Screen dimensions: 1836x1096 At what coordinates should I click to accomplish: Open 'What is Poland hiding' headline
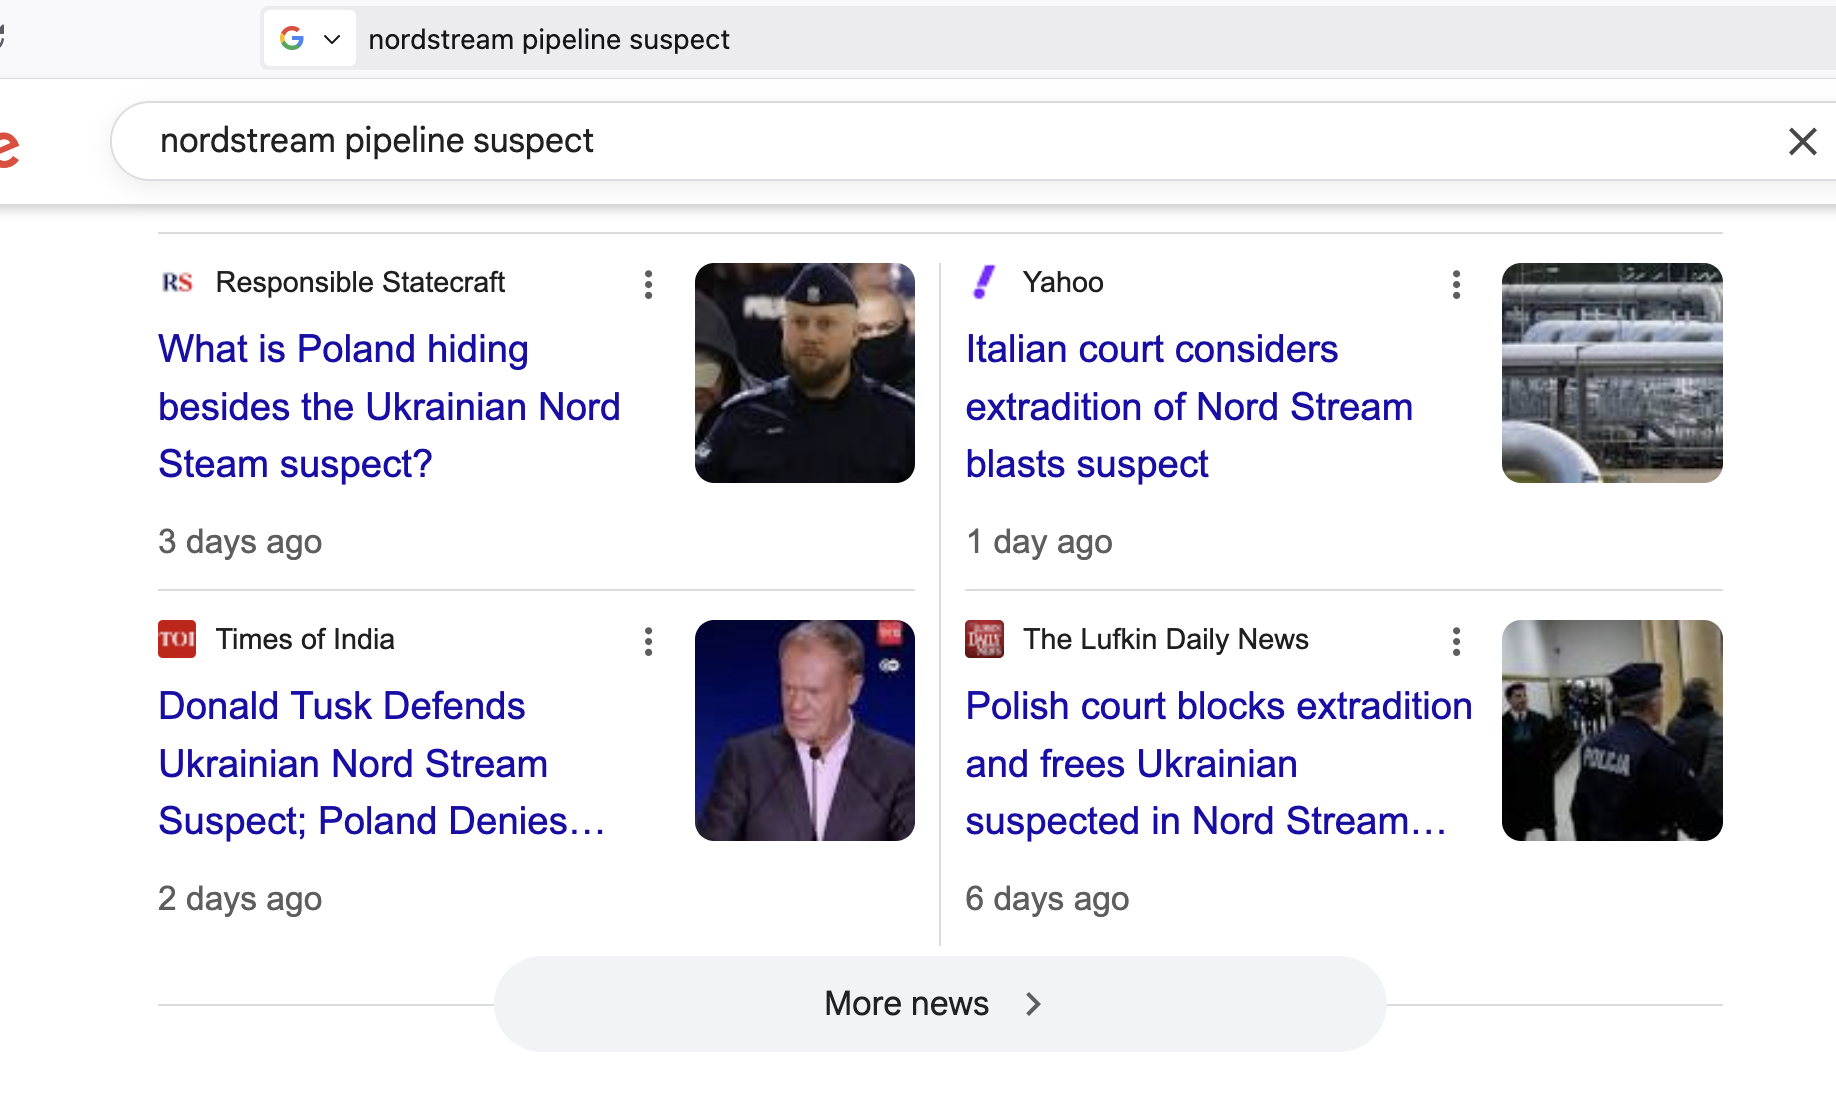pyautogui.click(x=390, y=406)
